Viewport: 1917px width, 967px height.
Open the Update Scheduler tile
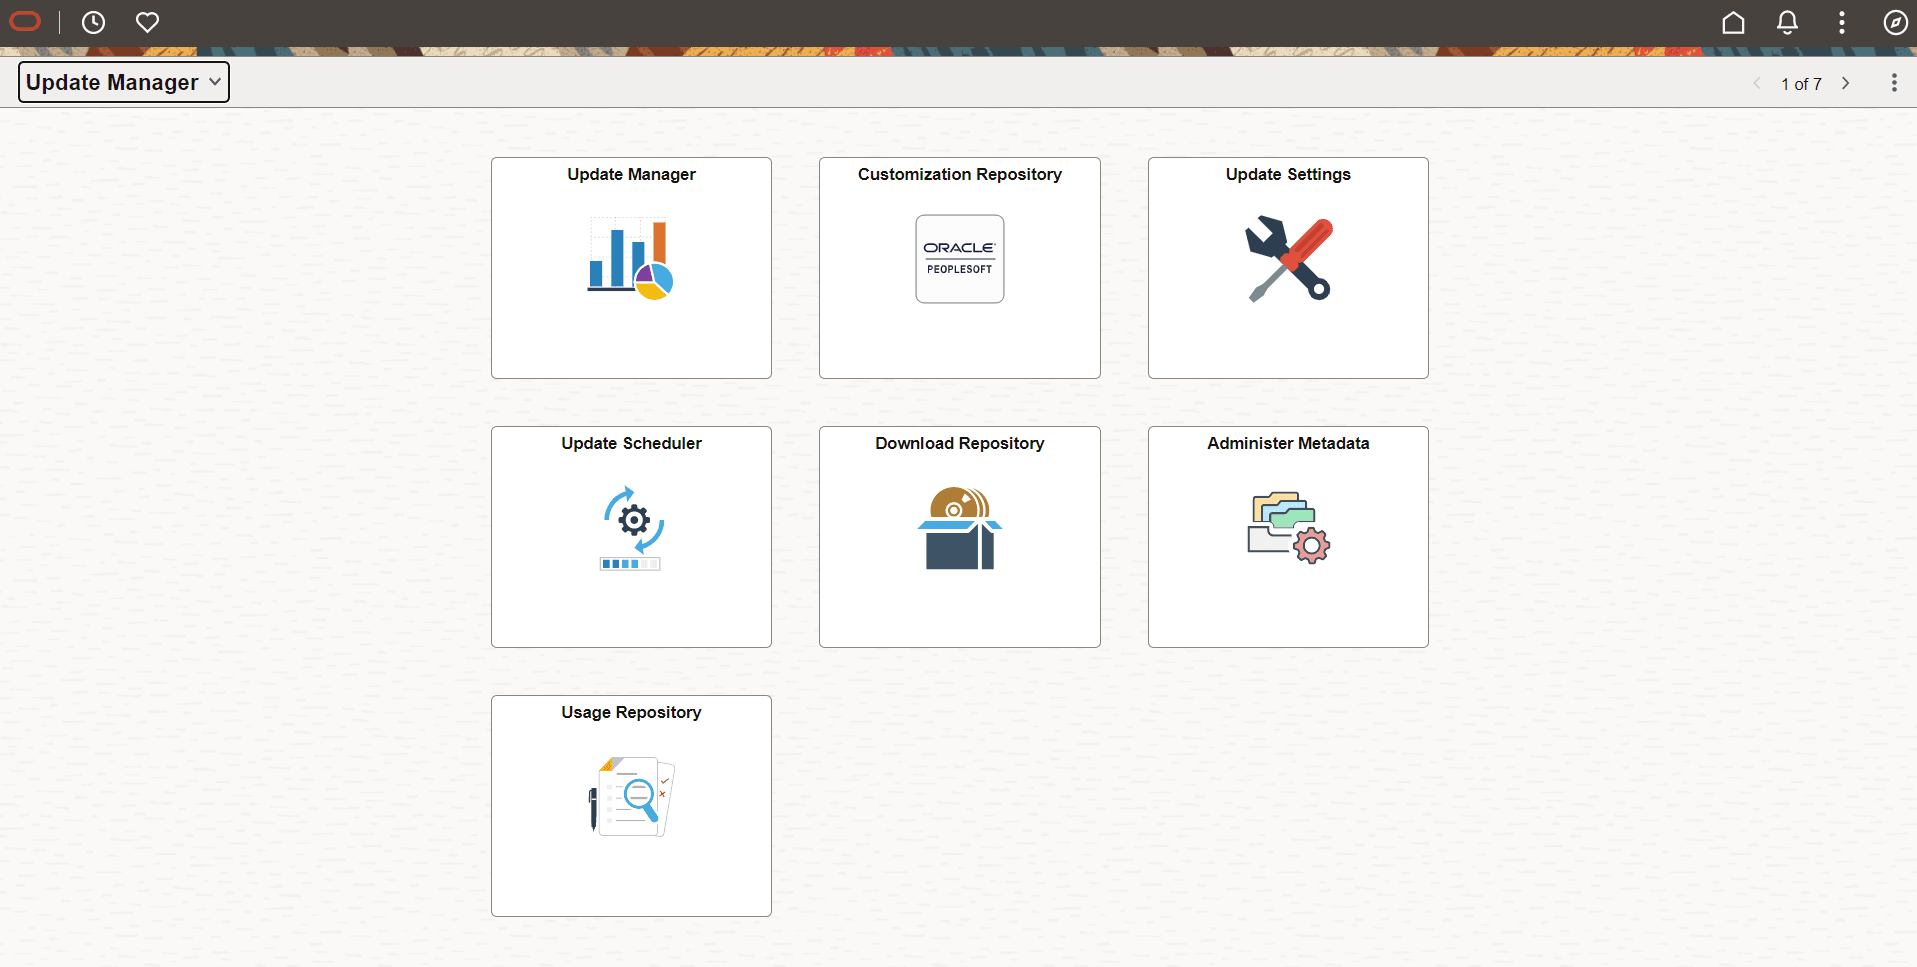tap(630, 536)
